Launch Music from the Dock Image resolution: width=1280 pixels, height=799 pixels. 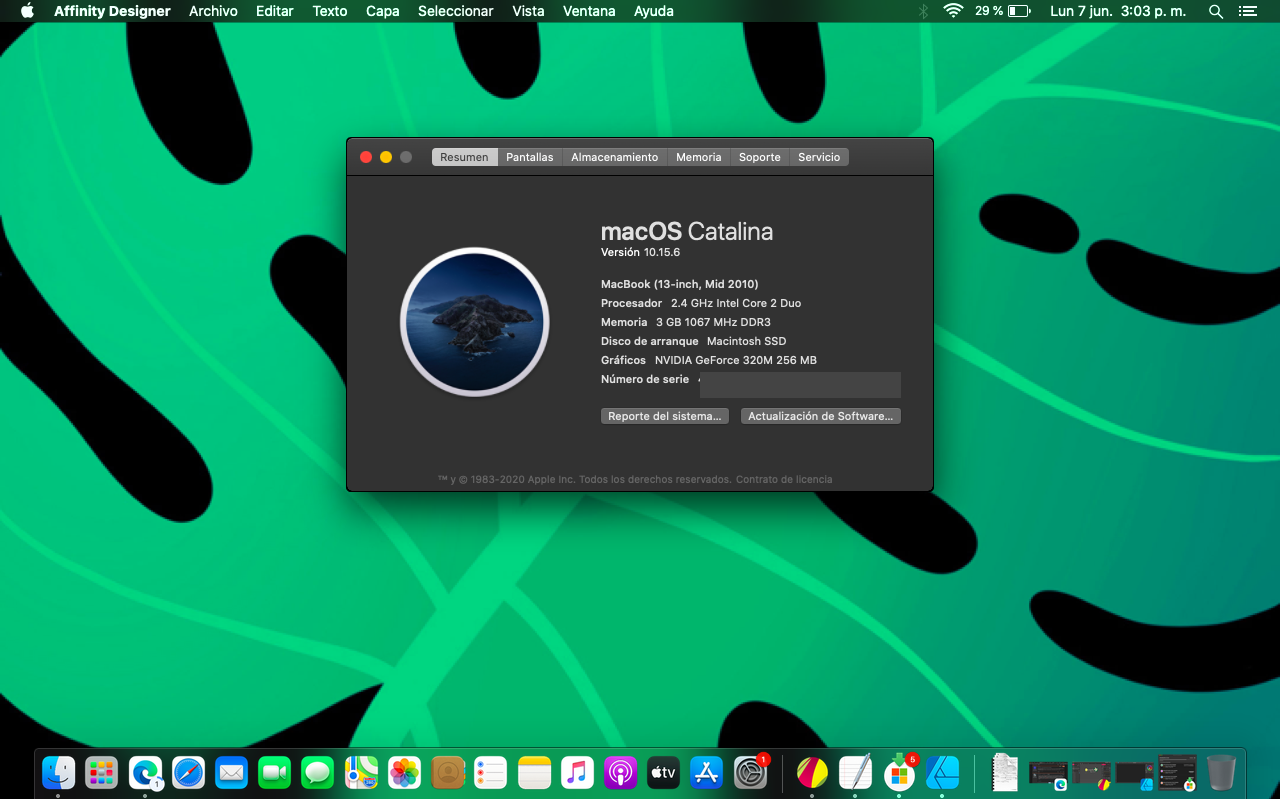pos(577,772)
